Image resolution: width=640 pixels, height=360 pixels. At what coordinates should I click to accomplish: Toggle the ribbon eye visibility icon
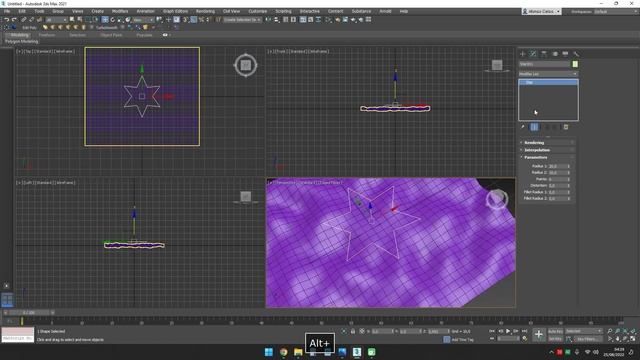click(165, 35)
